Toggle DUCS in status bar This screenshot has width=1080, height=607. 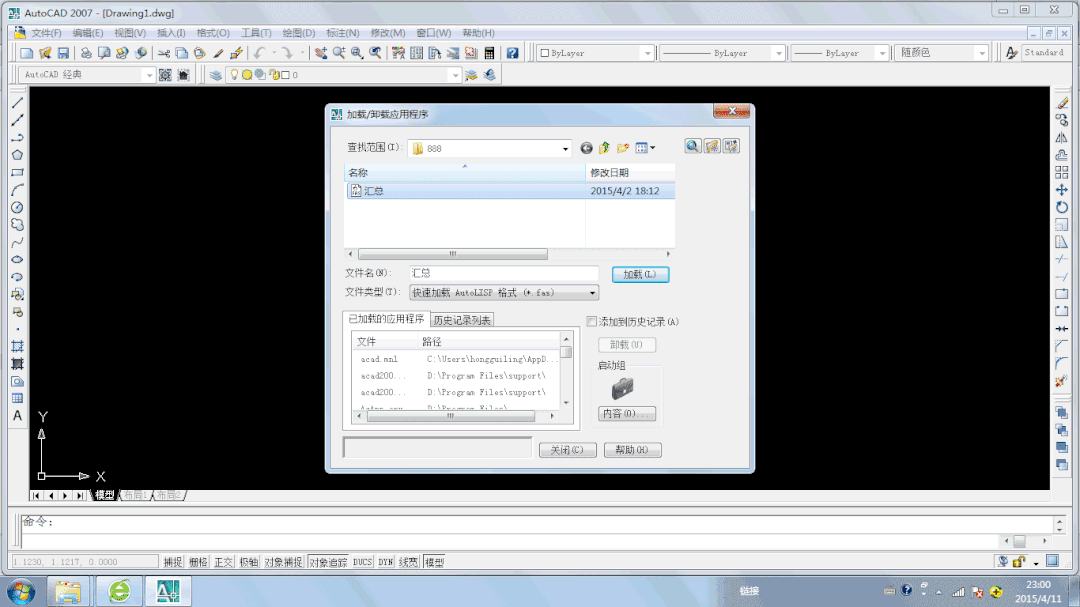[x=362, y=562]
